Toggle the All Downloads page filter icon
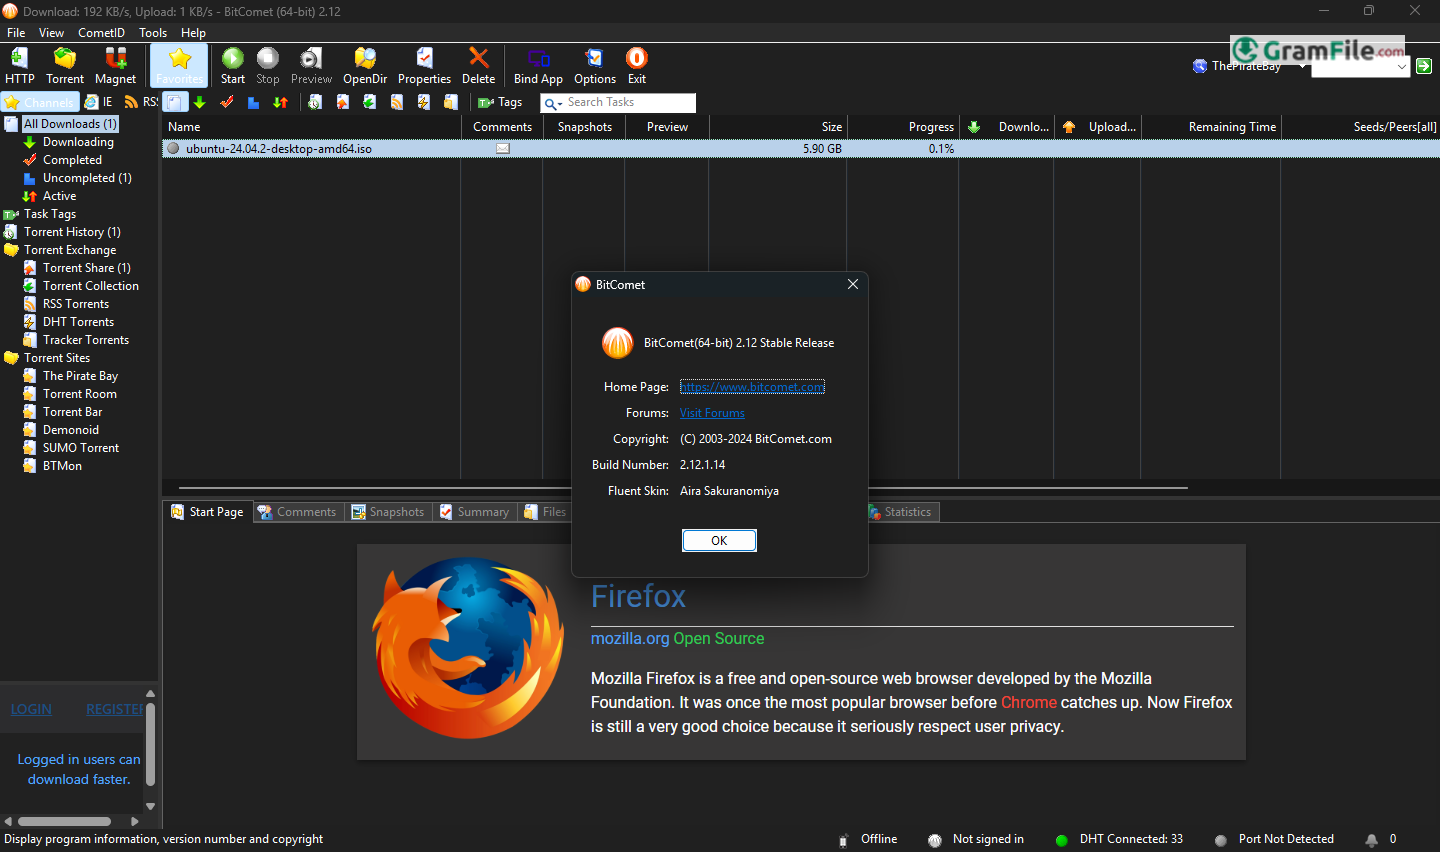Viewport: 1440px width, 852px height. point(175,102)
